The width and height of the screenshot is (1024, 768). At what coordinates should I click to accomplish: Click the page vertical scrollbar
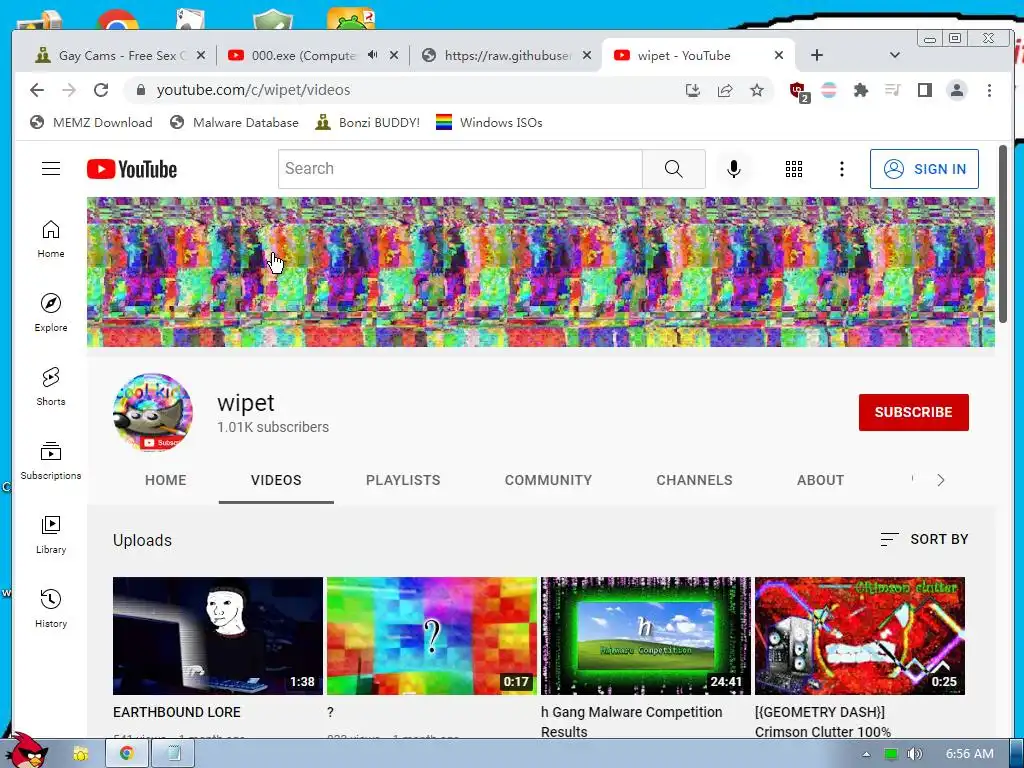[1002, 234]
